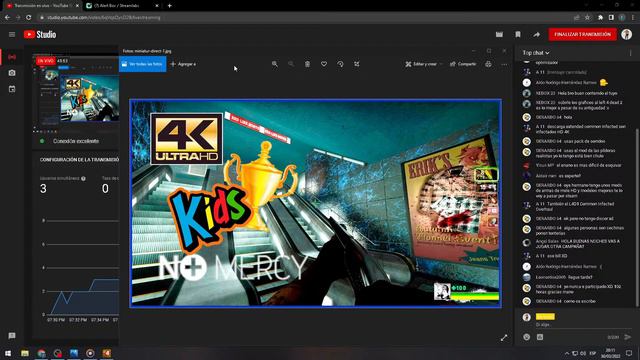Switch to the YouTube live stream browser tab

(42, 6)
